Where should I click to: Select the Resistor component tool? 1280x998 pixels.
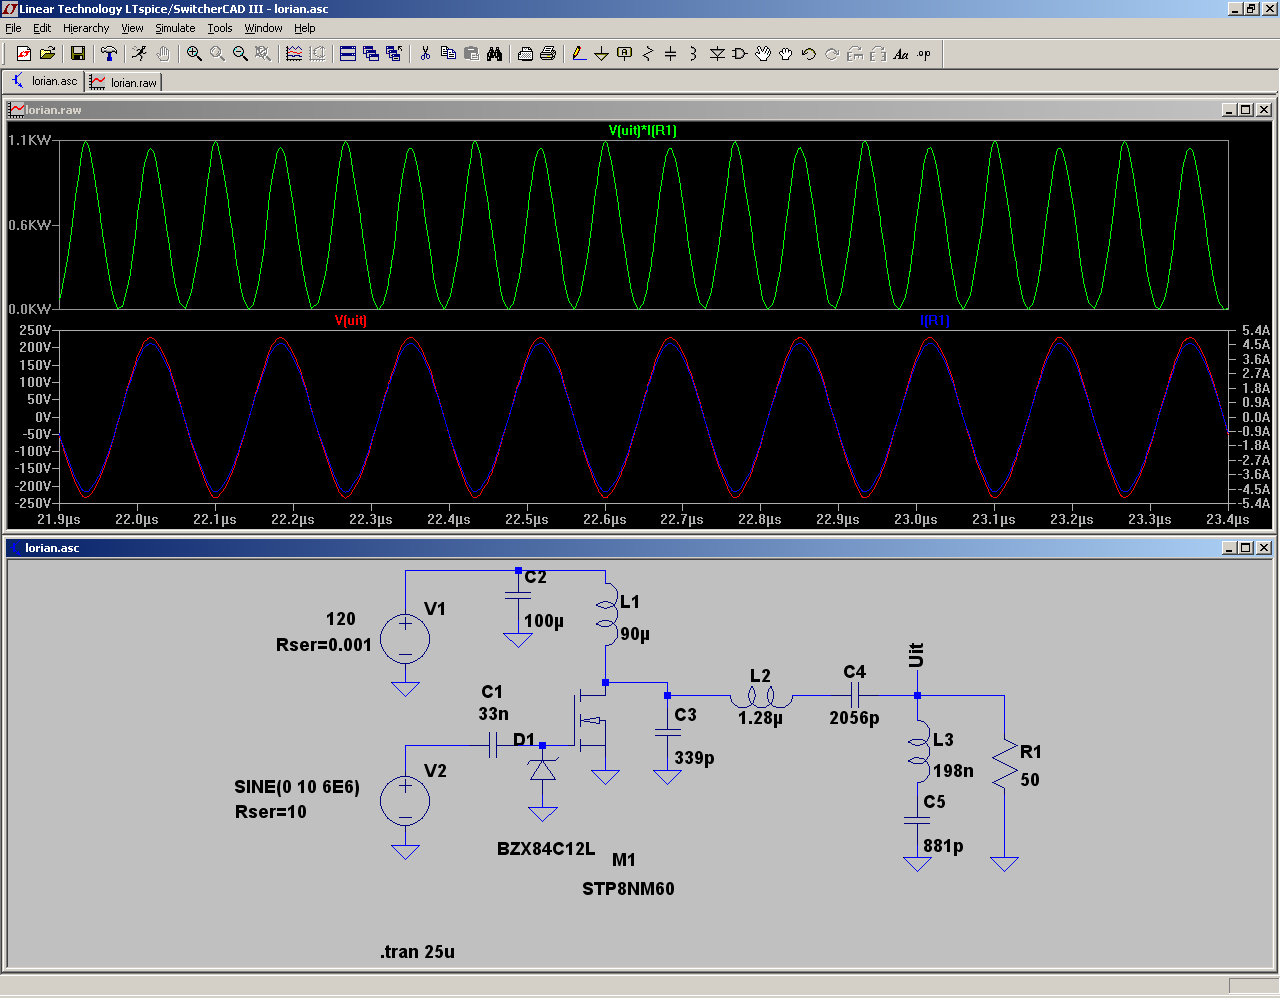(x=647, y=54)
